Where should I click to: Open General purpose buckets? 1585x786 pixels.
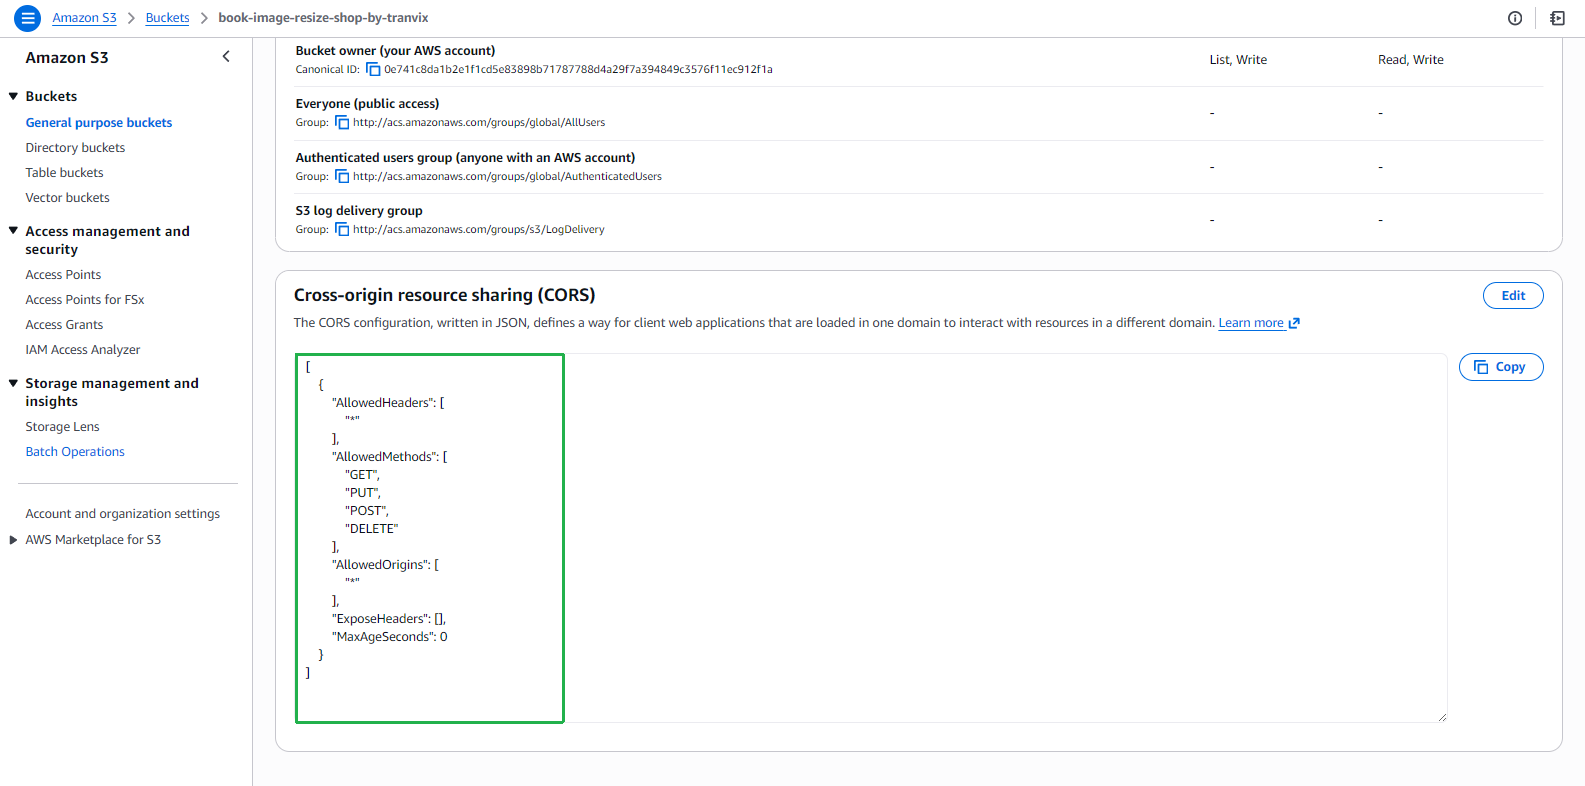coord(99,123)
